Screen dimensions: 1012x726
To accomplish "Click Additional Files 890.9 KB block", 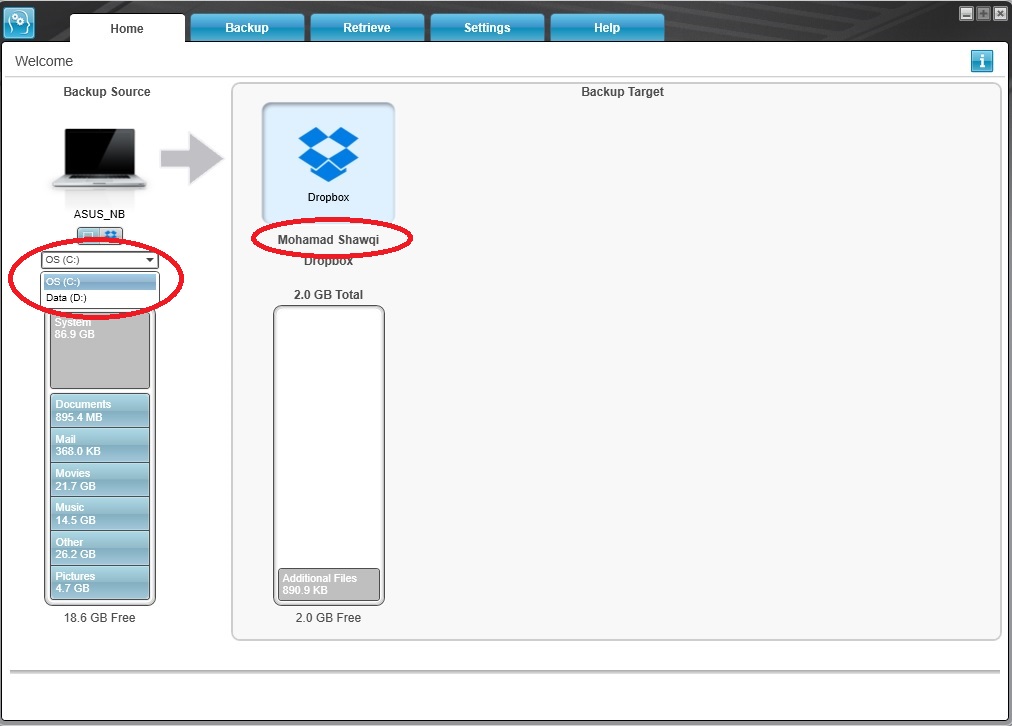I will click(329, 584).
